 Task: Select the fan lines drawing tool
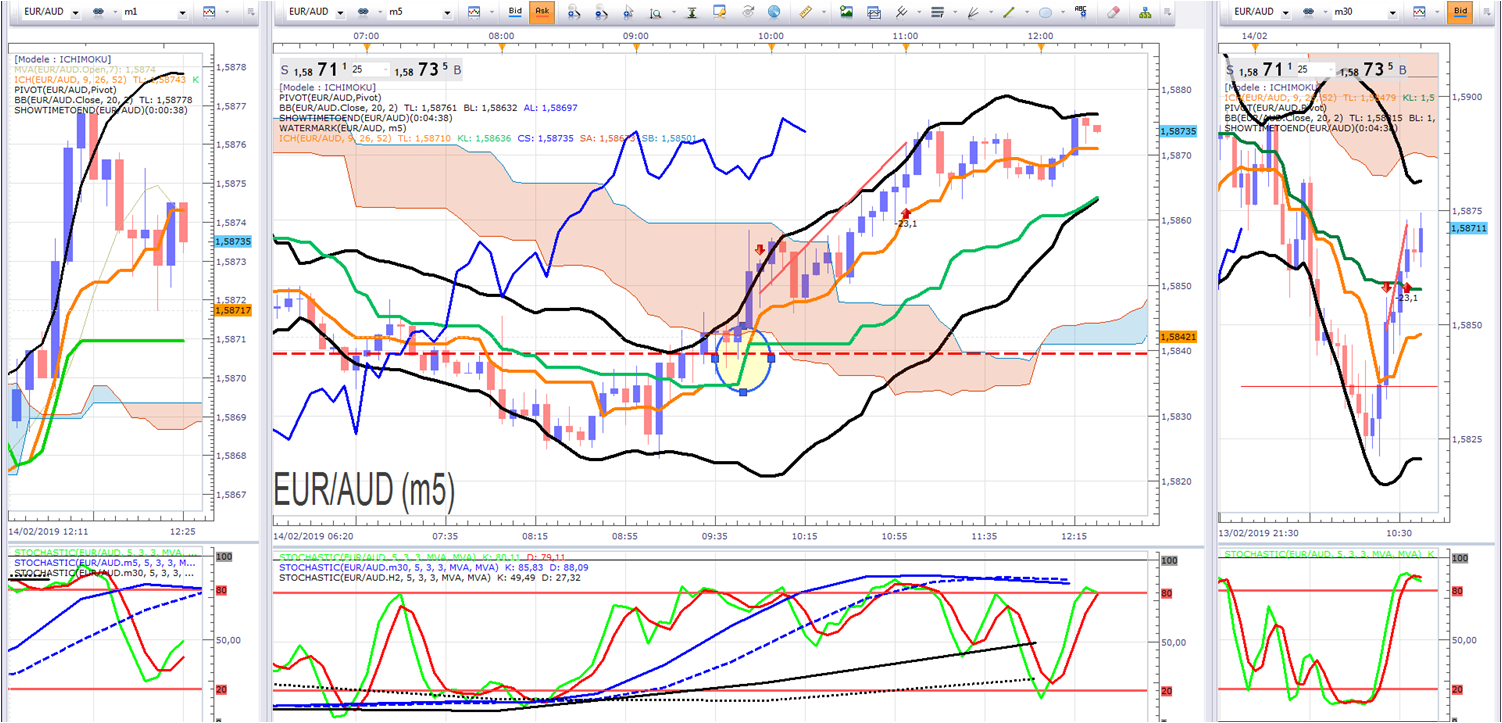tap(972, 12)
